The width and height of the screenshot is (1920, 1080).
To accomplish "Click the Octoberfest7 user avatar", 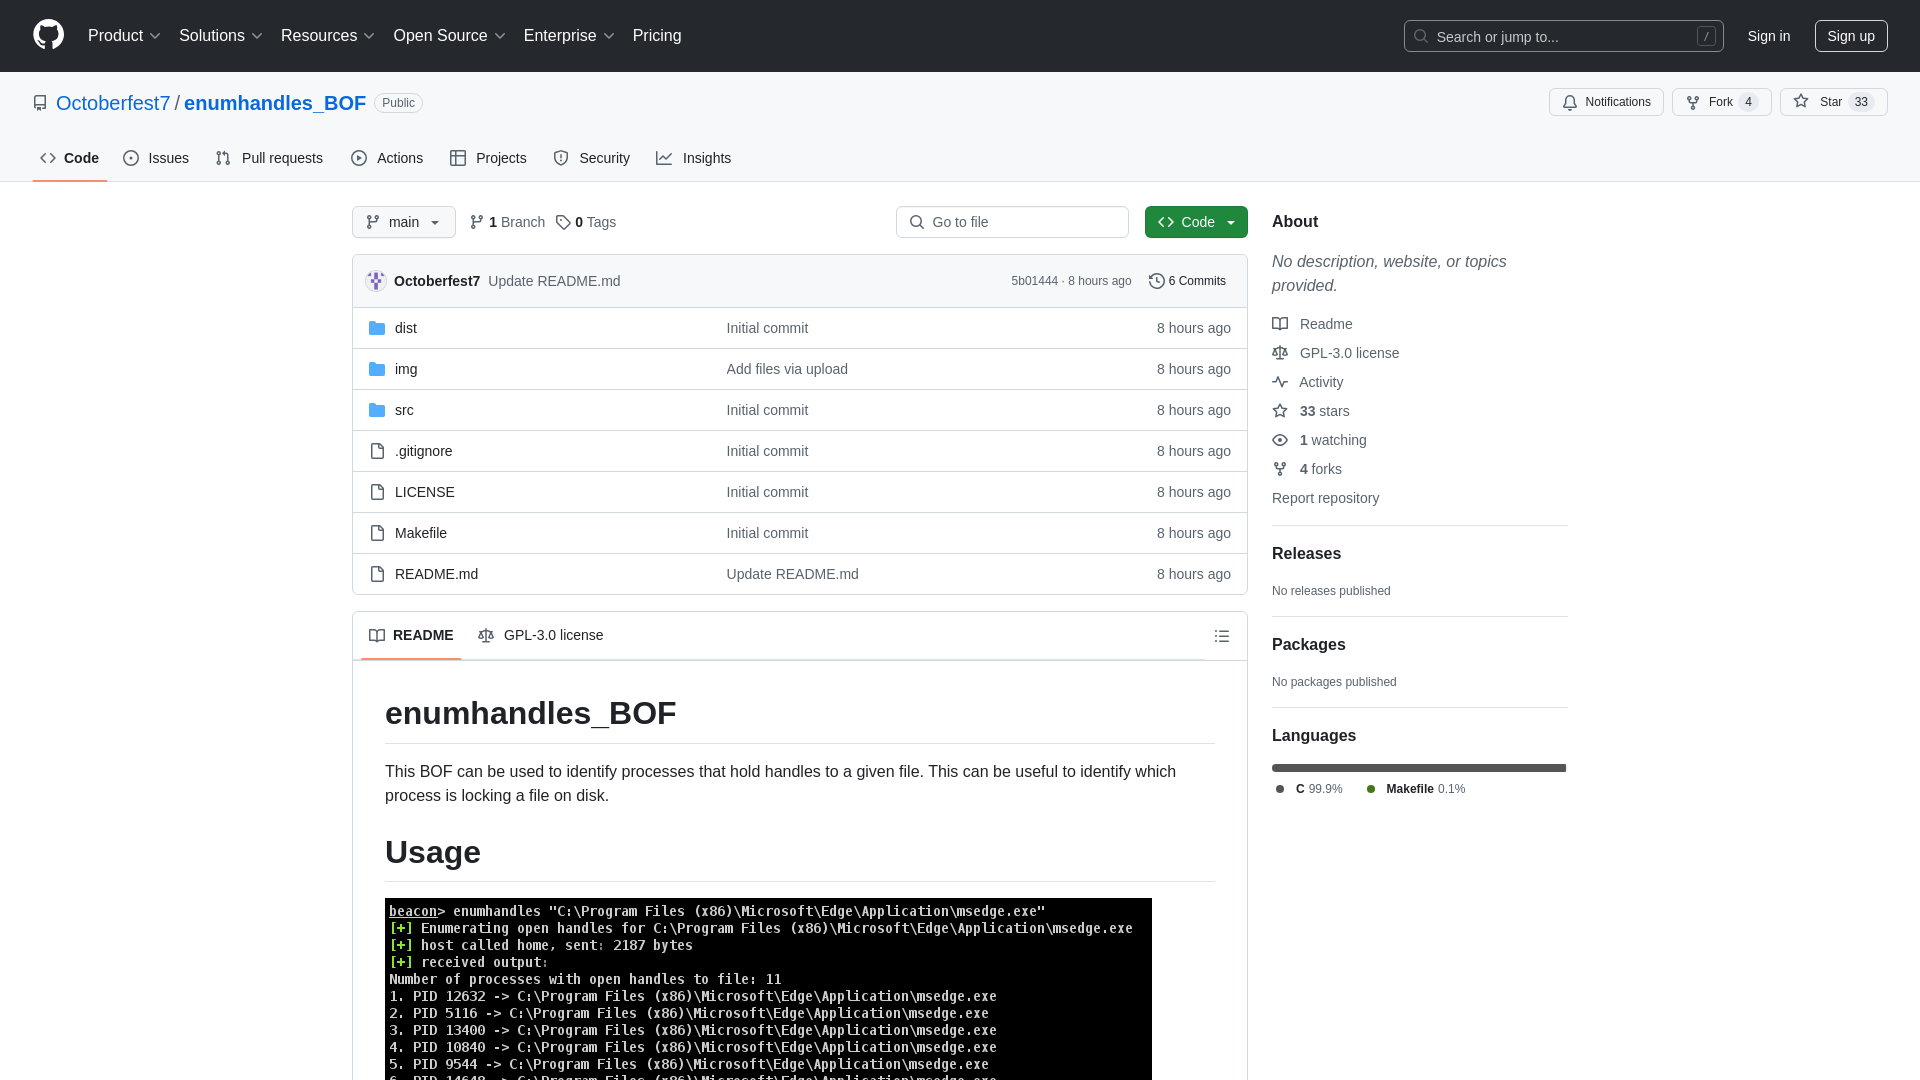I will [376, 281].
